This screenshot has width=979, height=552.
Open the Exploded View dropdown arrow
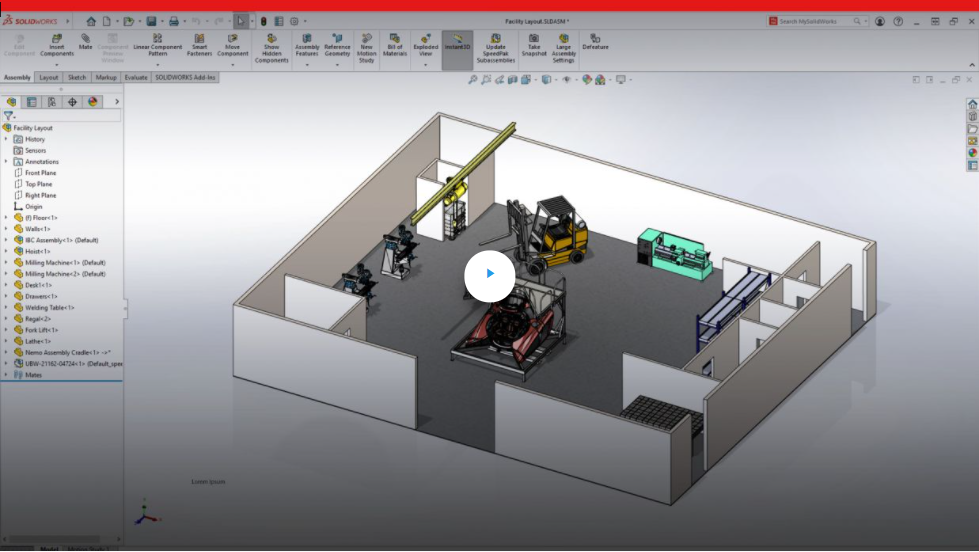coord(426,65)
